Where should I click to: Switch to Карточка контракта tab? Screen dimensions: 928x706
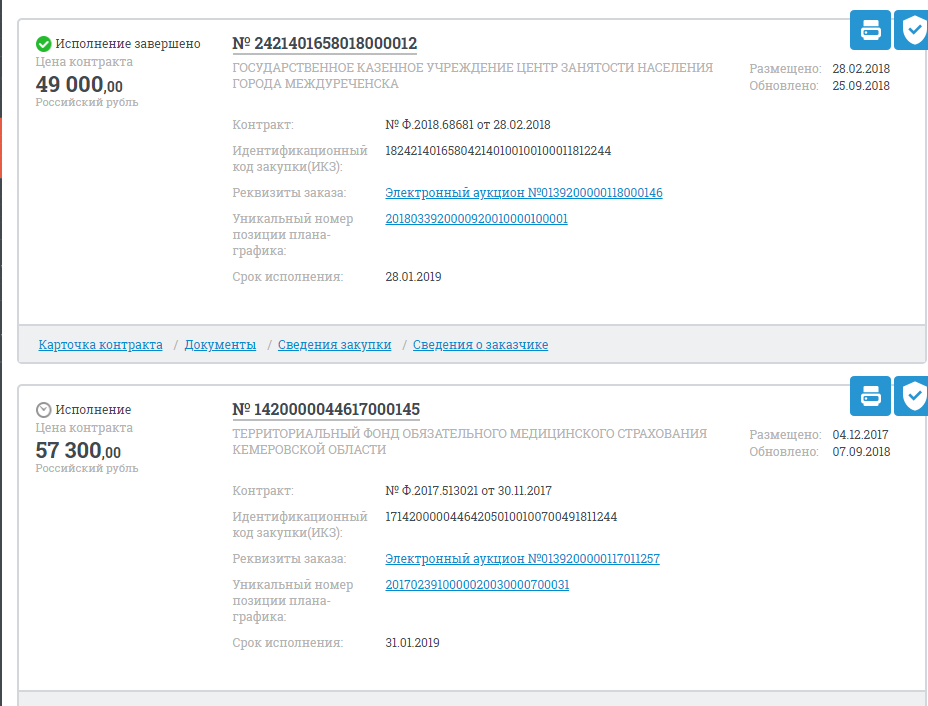tap(100, 345)
